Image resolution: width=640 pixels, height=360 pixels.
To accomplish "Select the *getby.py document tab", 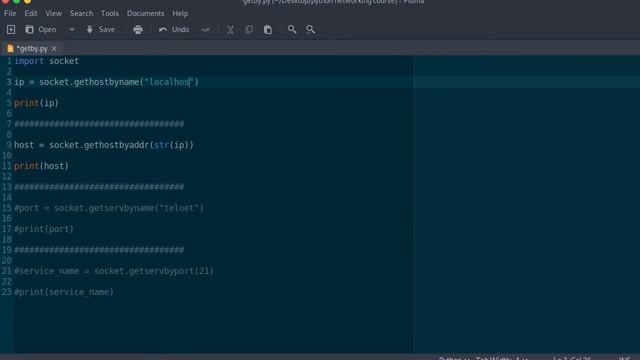I will (x=32, y=49).
